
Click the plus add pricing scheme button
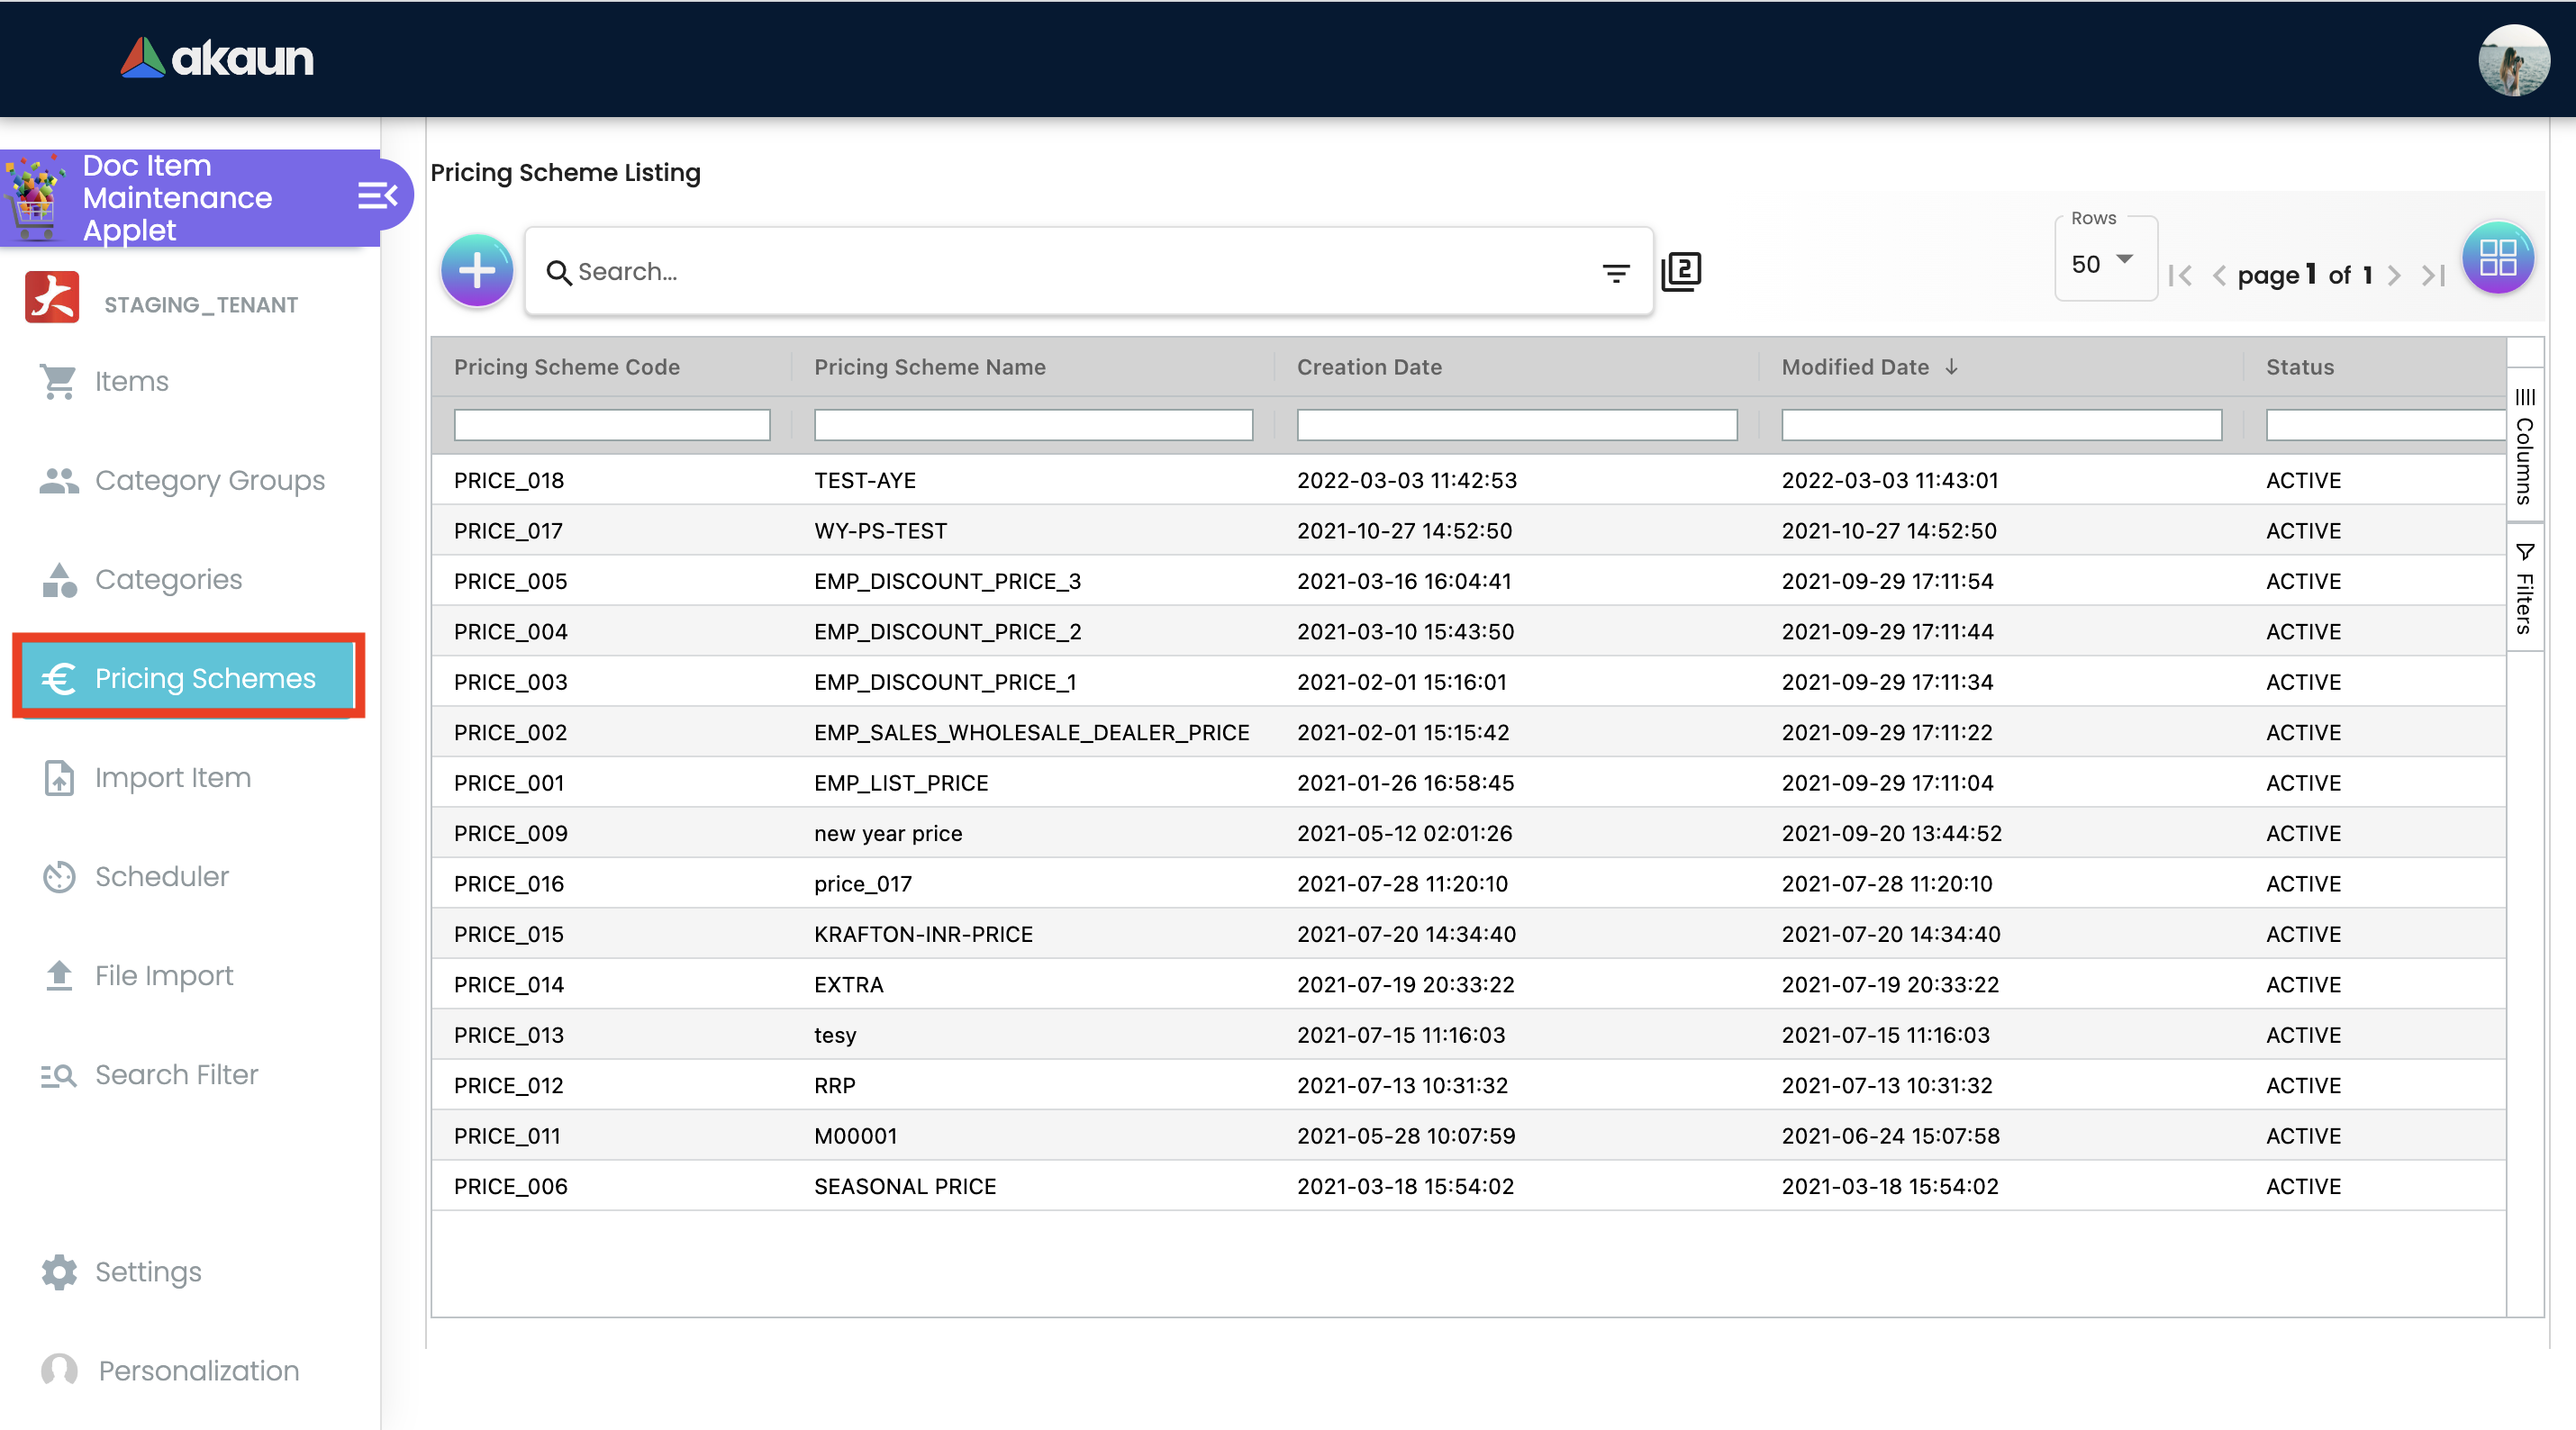pos(477,270)
